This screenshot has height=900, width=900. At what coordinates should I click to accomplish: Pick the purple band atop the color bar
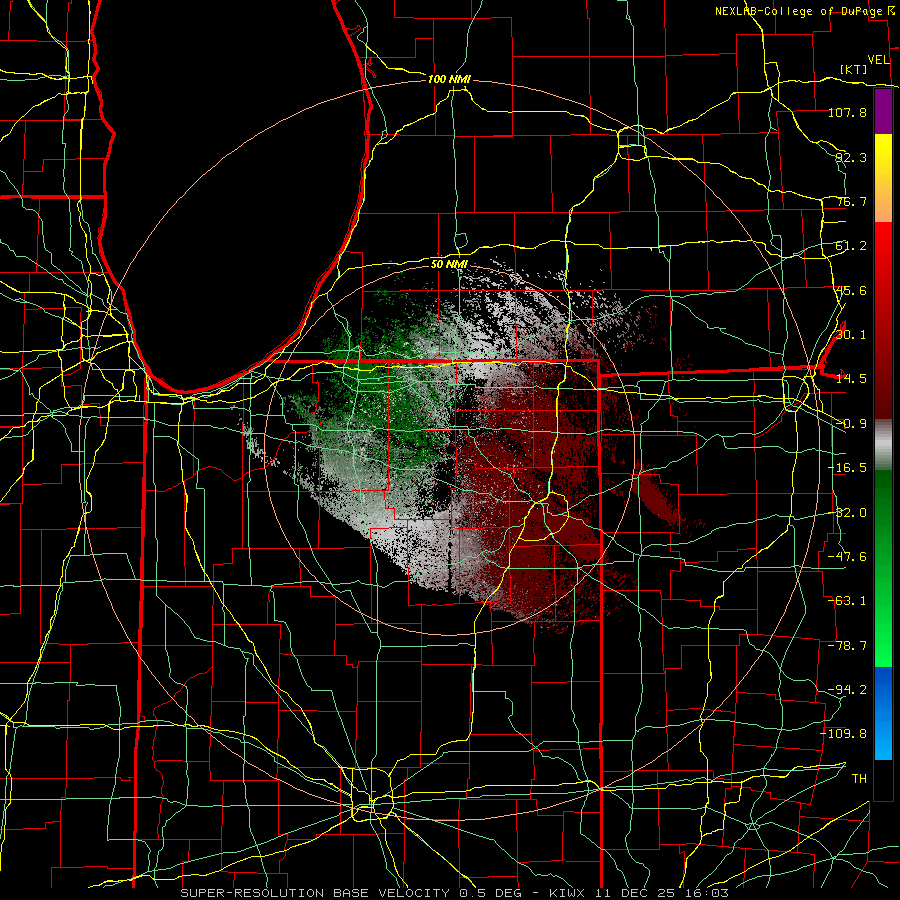coord(883,111)
